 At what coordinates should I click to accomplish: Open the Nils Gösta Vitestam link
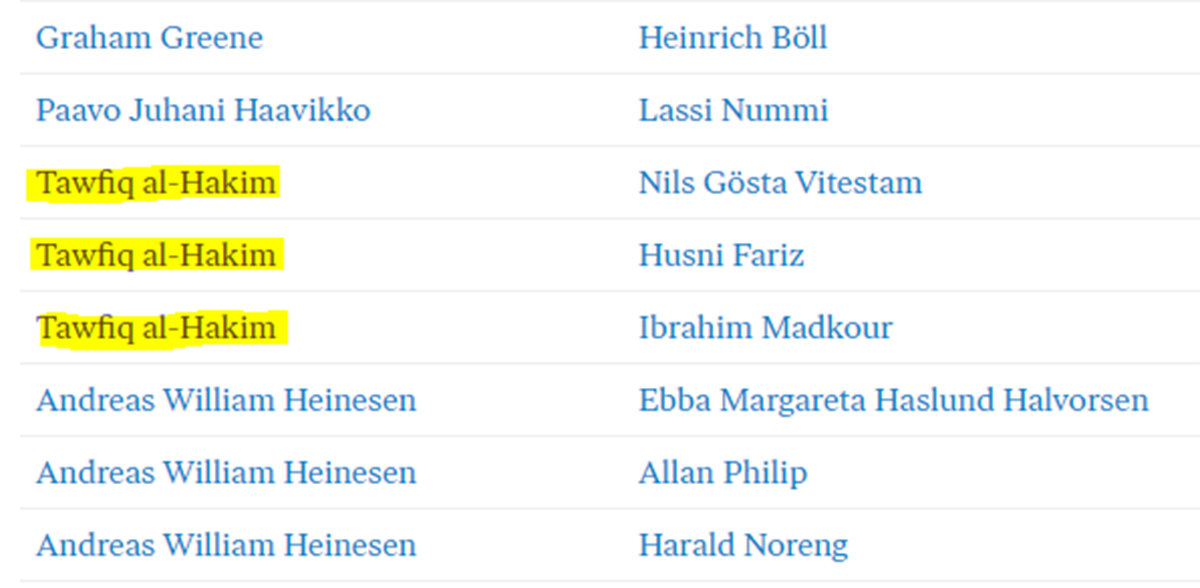click(x=780, y=183)
